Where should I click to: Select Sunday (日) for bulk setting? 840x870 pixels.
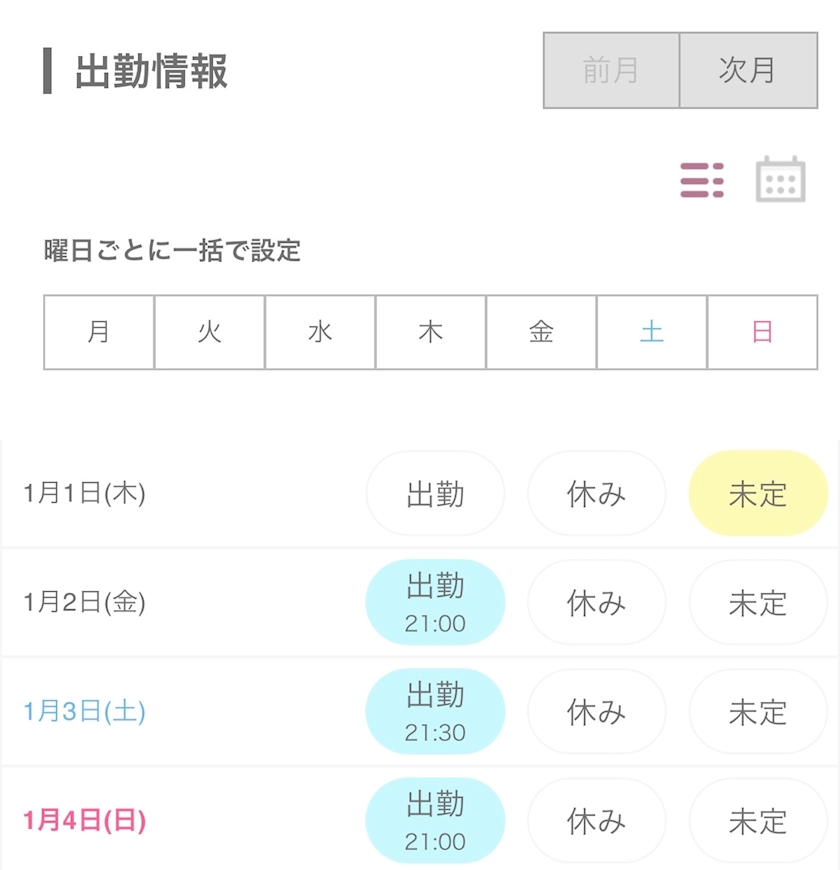point(762,332)
